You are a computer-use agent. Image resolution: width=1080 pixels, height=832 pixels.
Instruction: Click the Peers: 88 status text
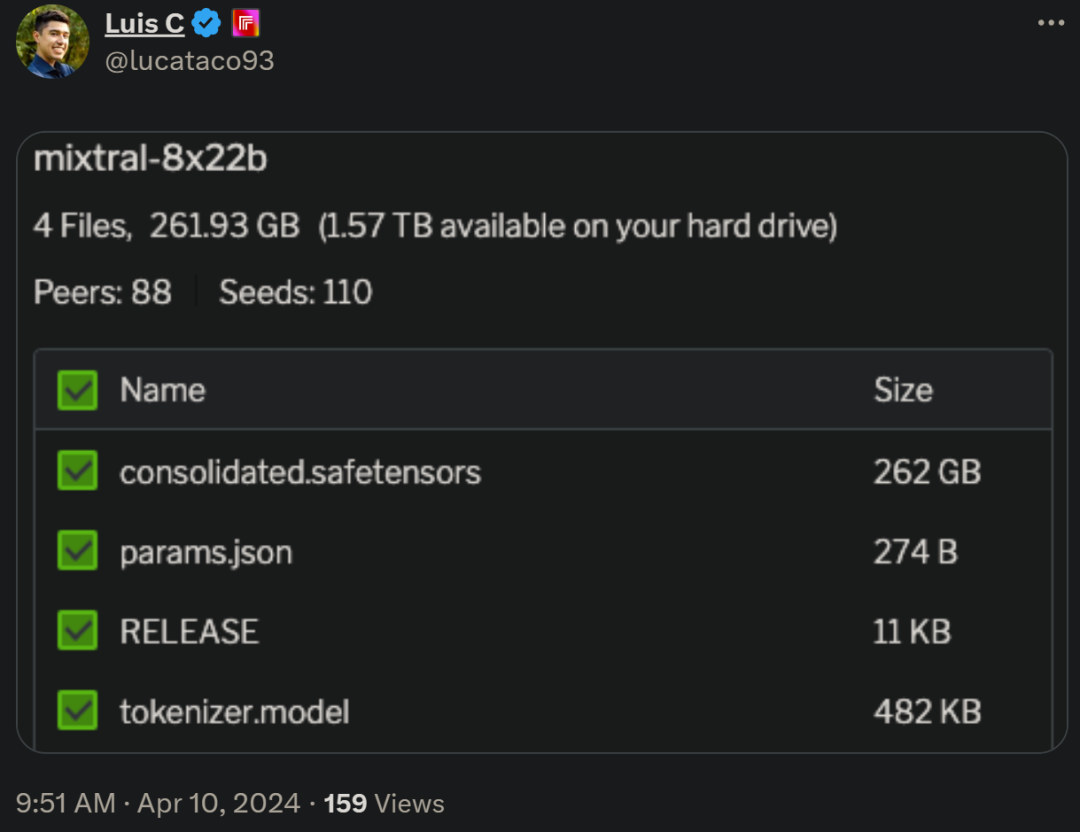point(103,292)
